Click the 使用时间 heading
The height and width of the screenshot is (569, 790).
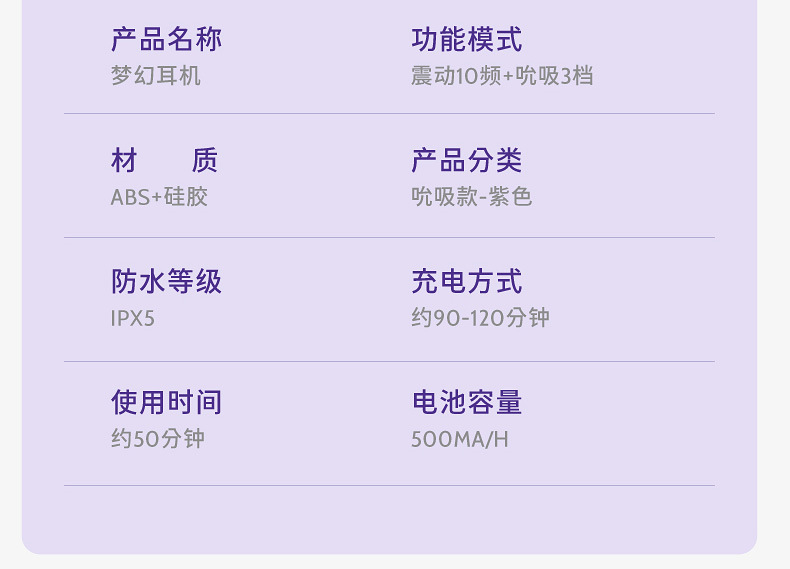click(166, 403)
